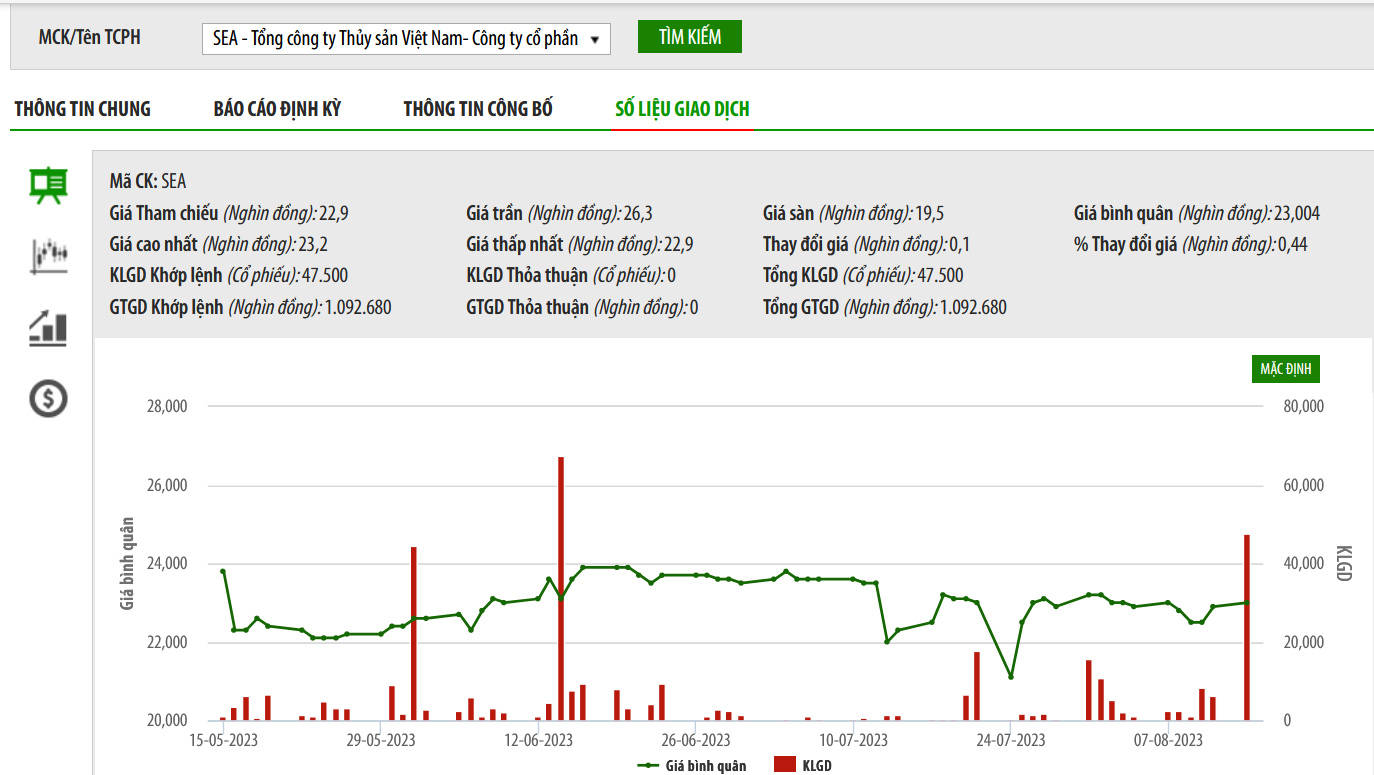
Task: Toggle the Giá bình quân legend line
Action: click(648, 766)
